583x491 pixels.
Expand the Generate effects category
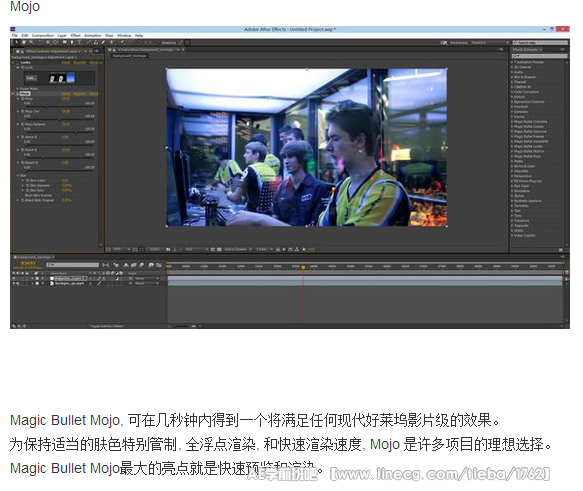512,112
